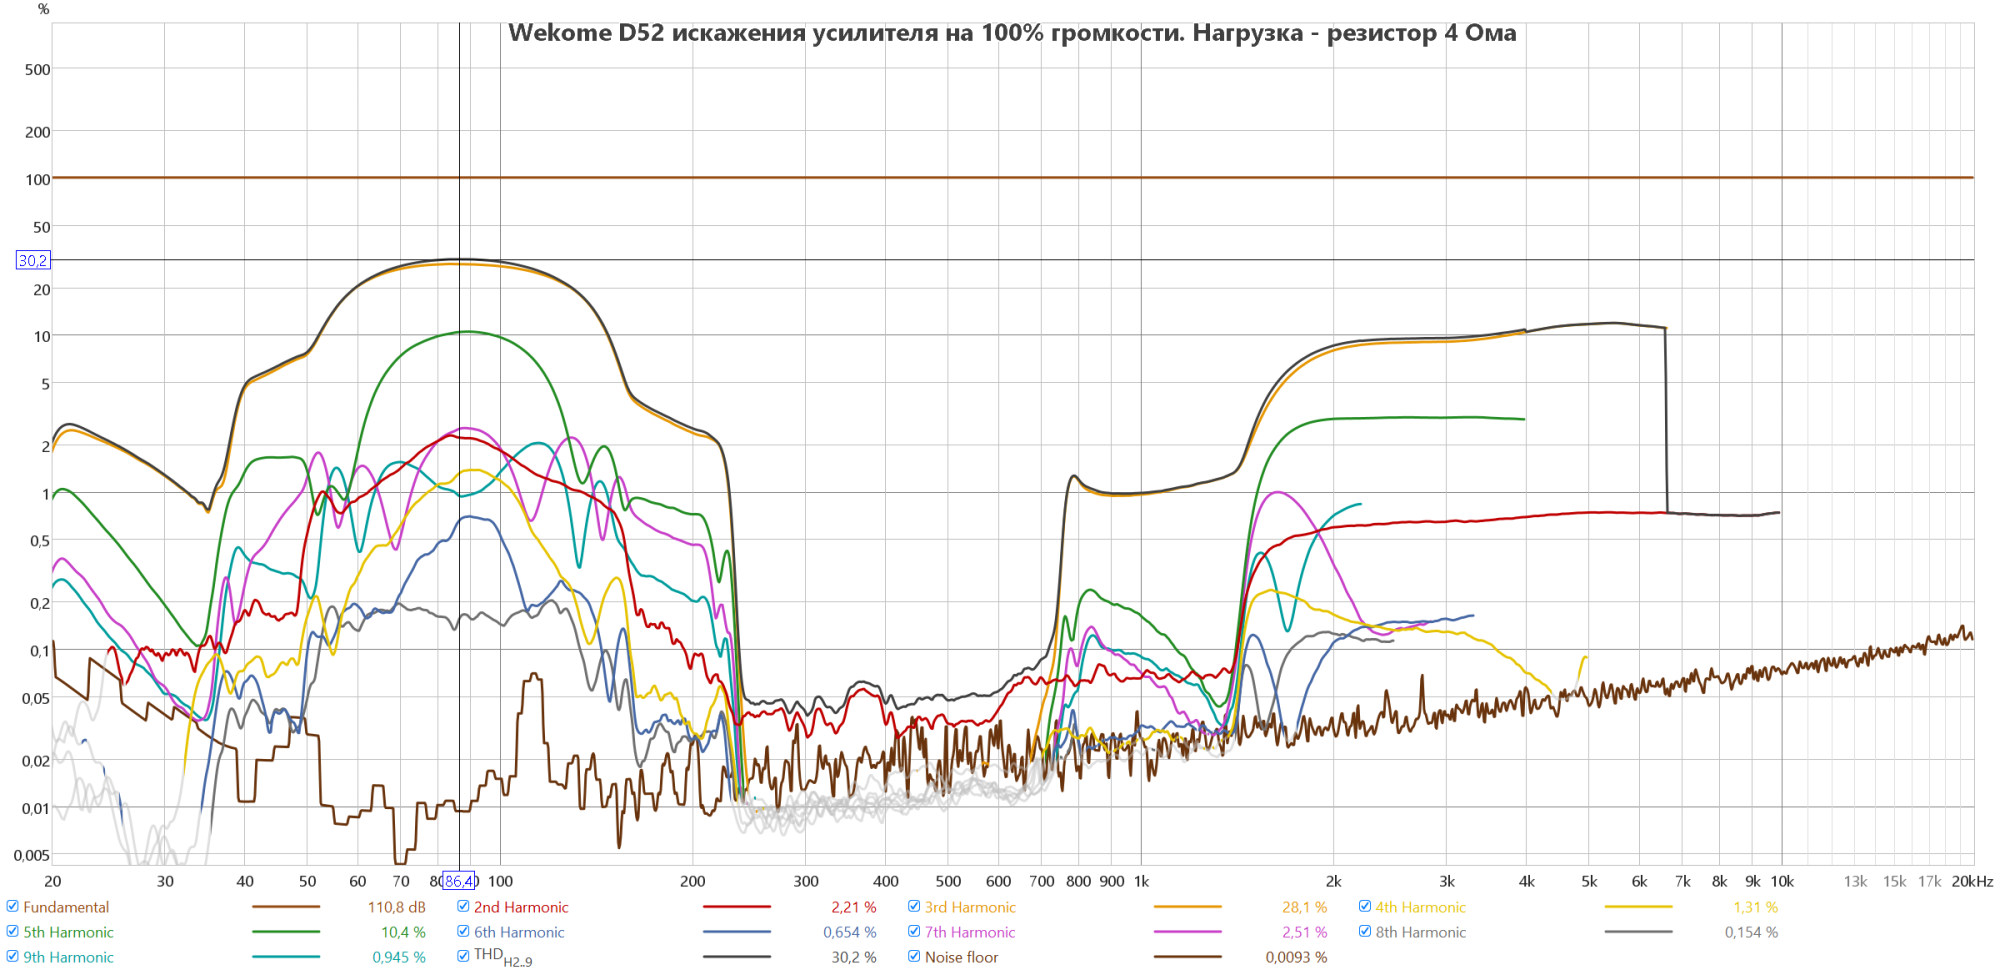The image size is (2000, 970).
Task: Click the 500 label on the Y axis
Action: (x=38, y=69)
